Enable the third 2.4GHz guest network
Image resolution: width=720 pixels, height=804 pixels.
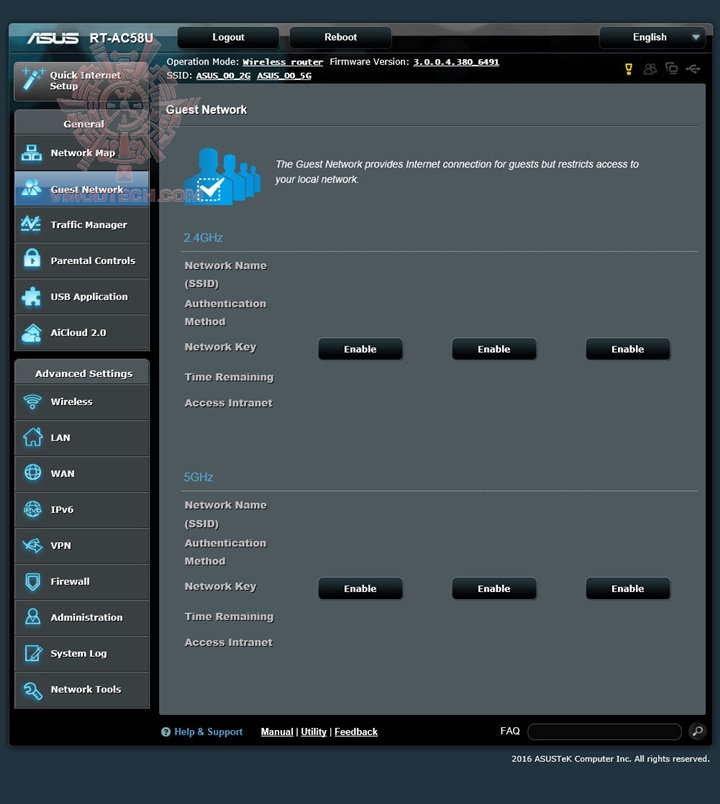[x=628, y=349]
